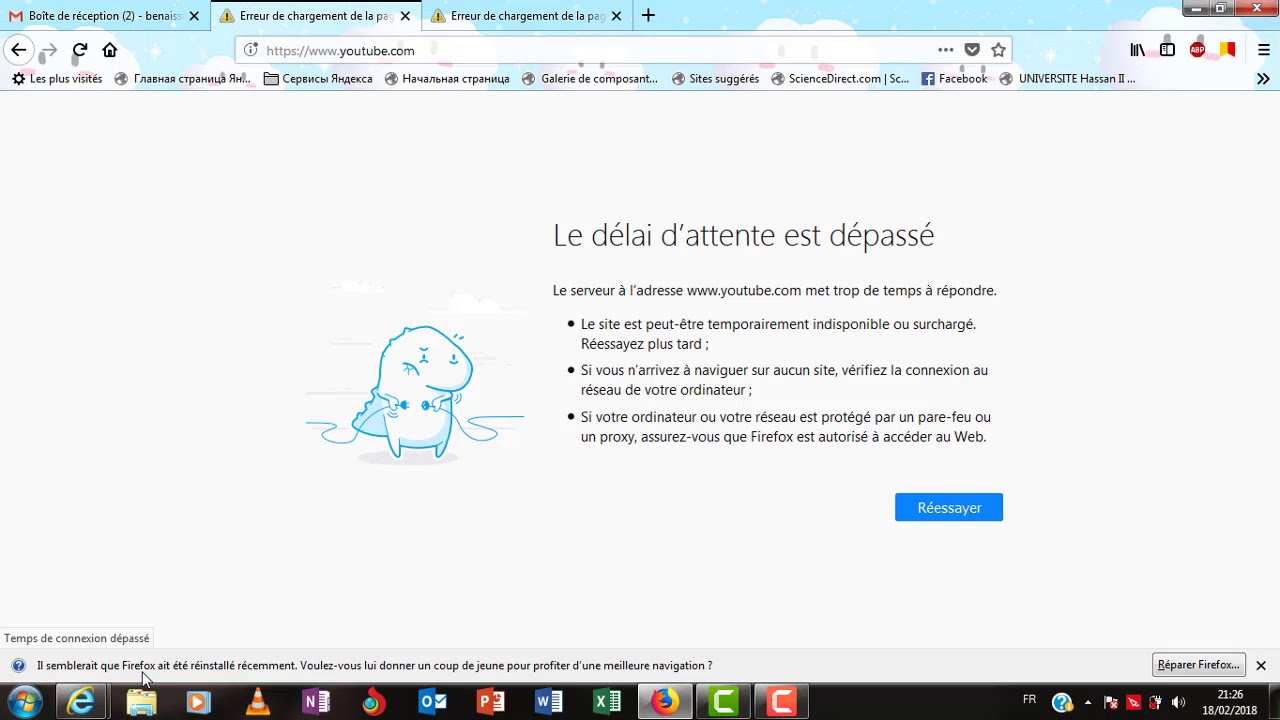
Task: Click the yellow-red bookmark extension icon
Action: (1227, 50)
